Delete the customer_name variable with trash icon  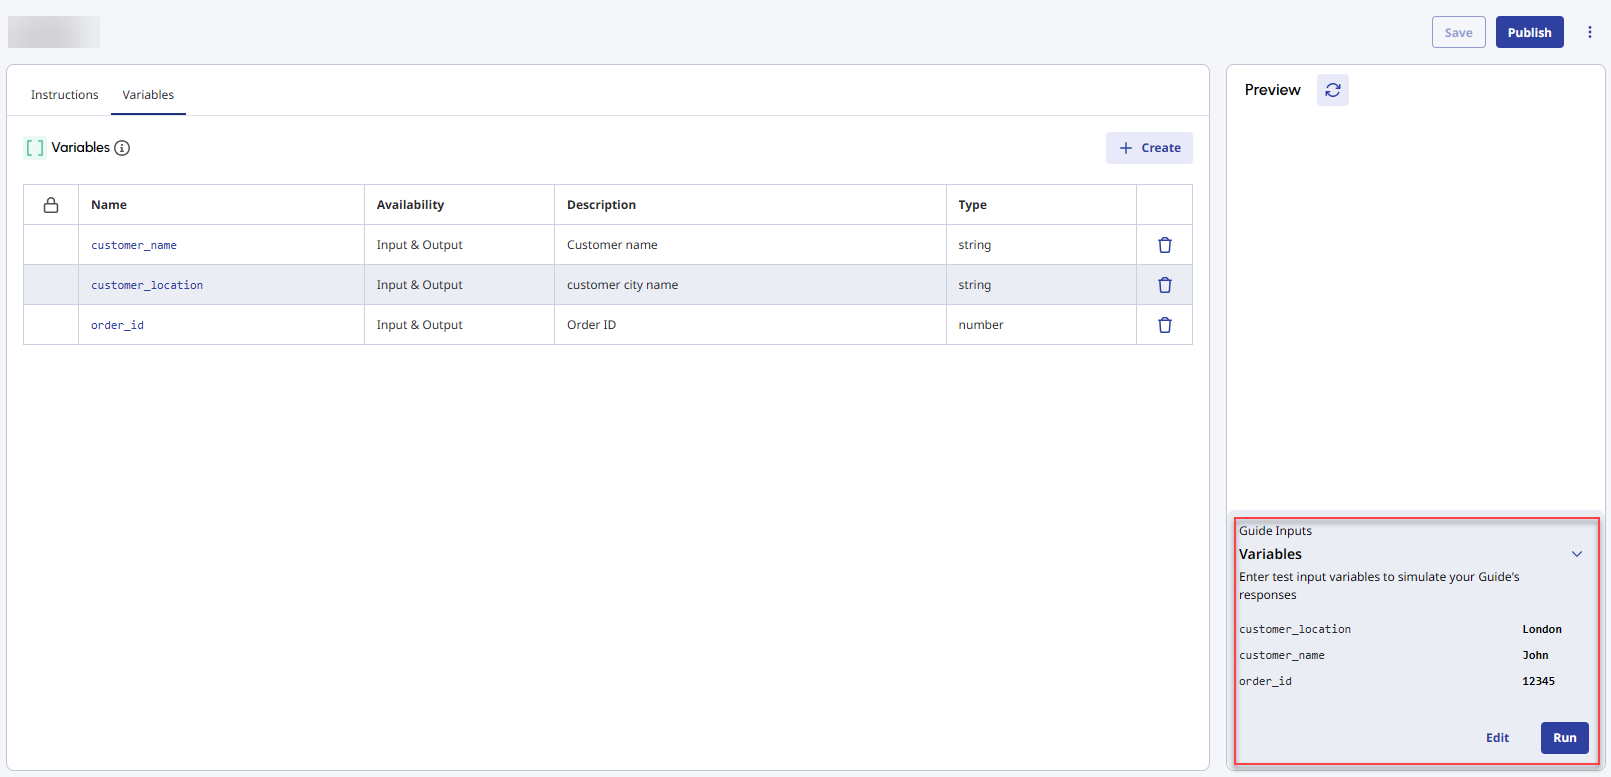tap(1164, 245)
